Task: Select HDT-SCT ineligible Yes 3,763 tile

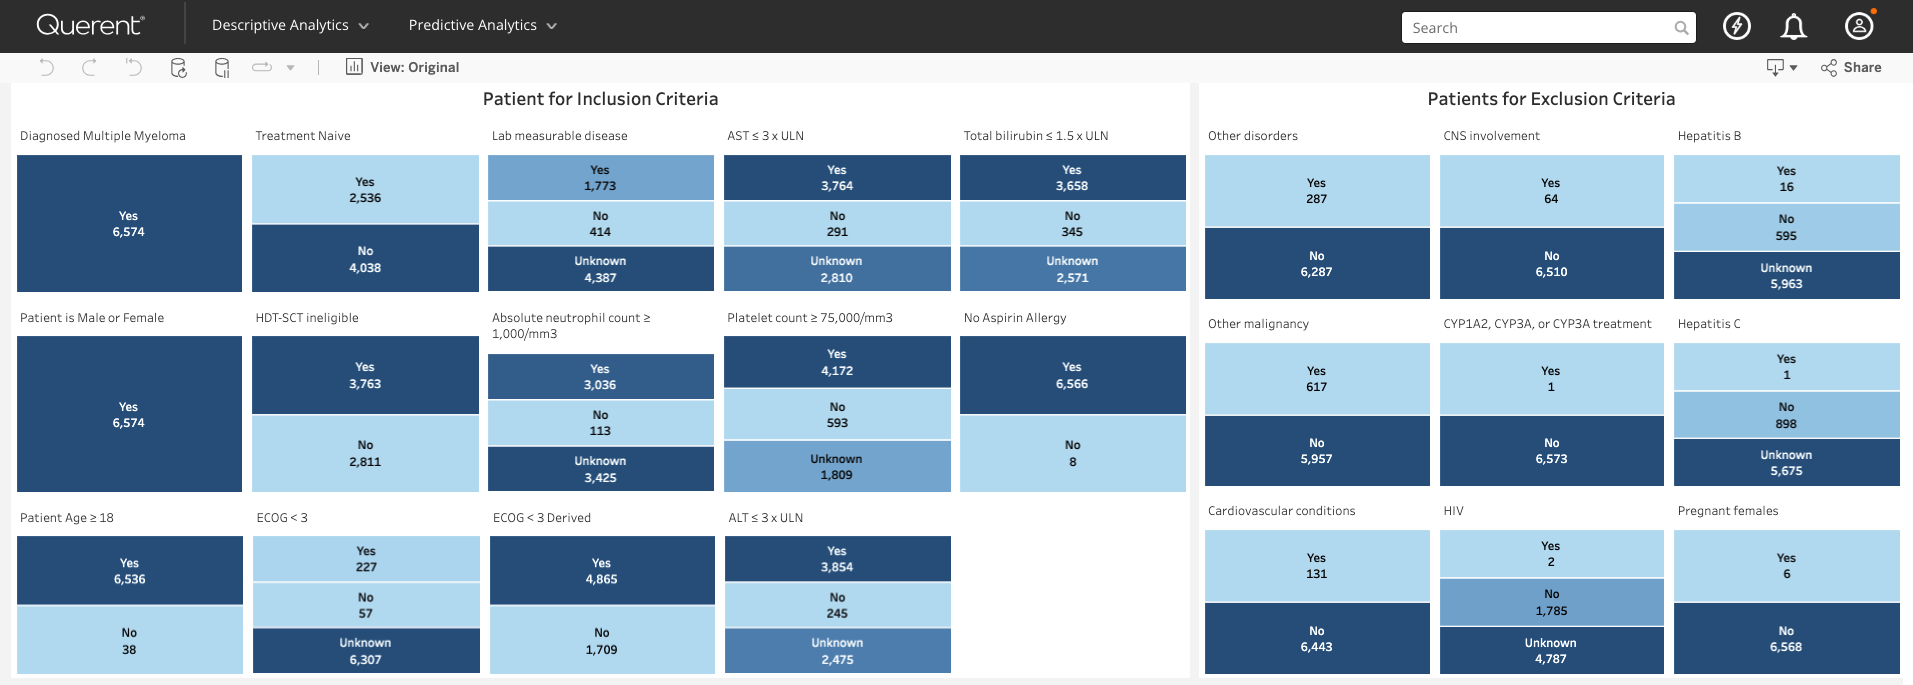Action: pos(365,375)
